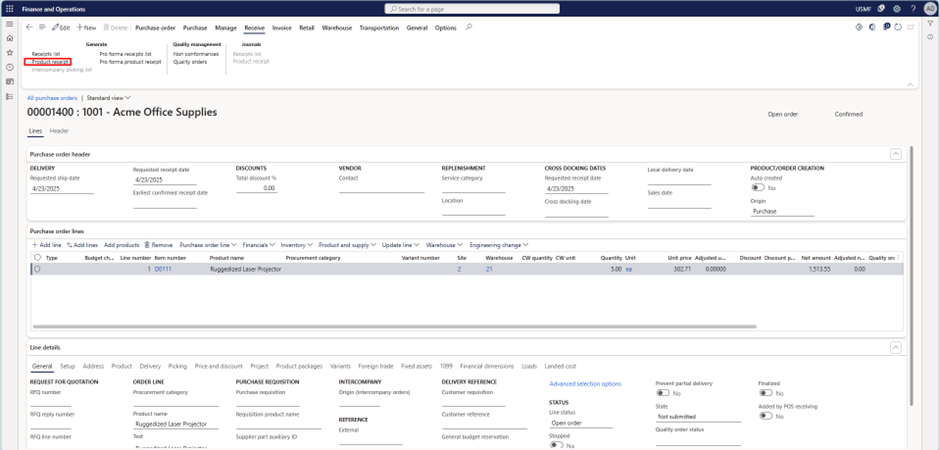Image resolution: width=940 pixels, height=450 pixels.
Task: Show list pane icon beside back arrow
Action: 42,28
